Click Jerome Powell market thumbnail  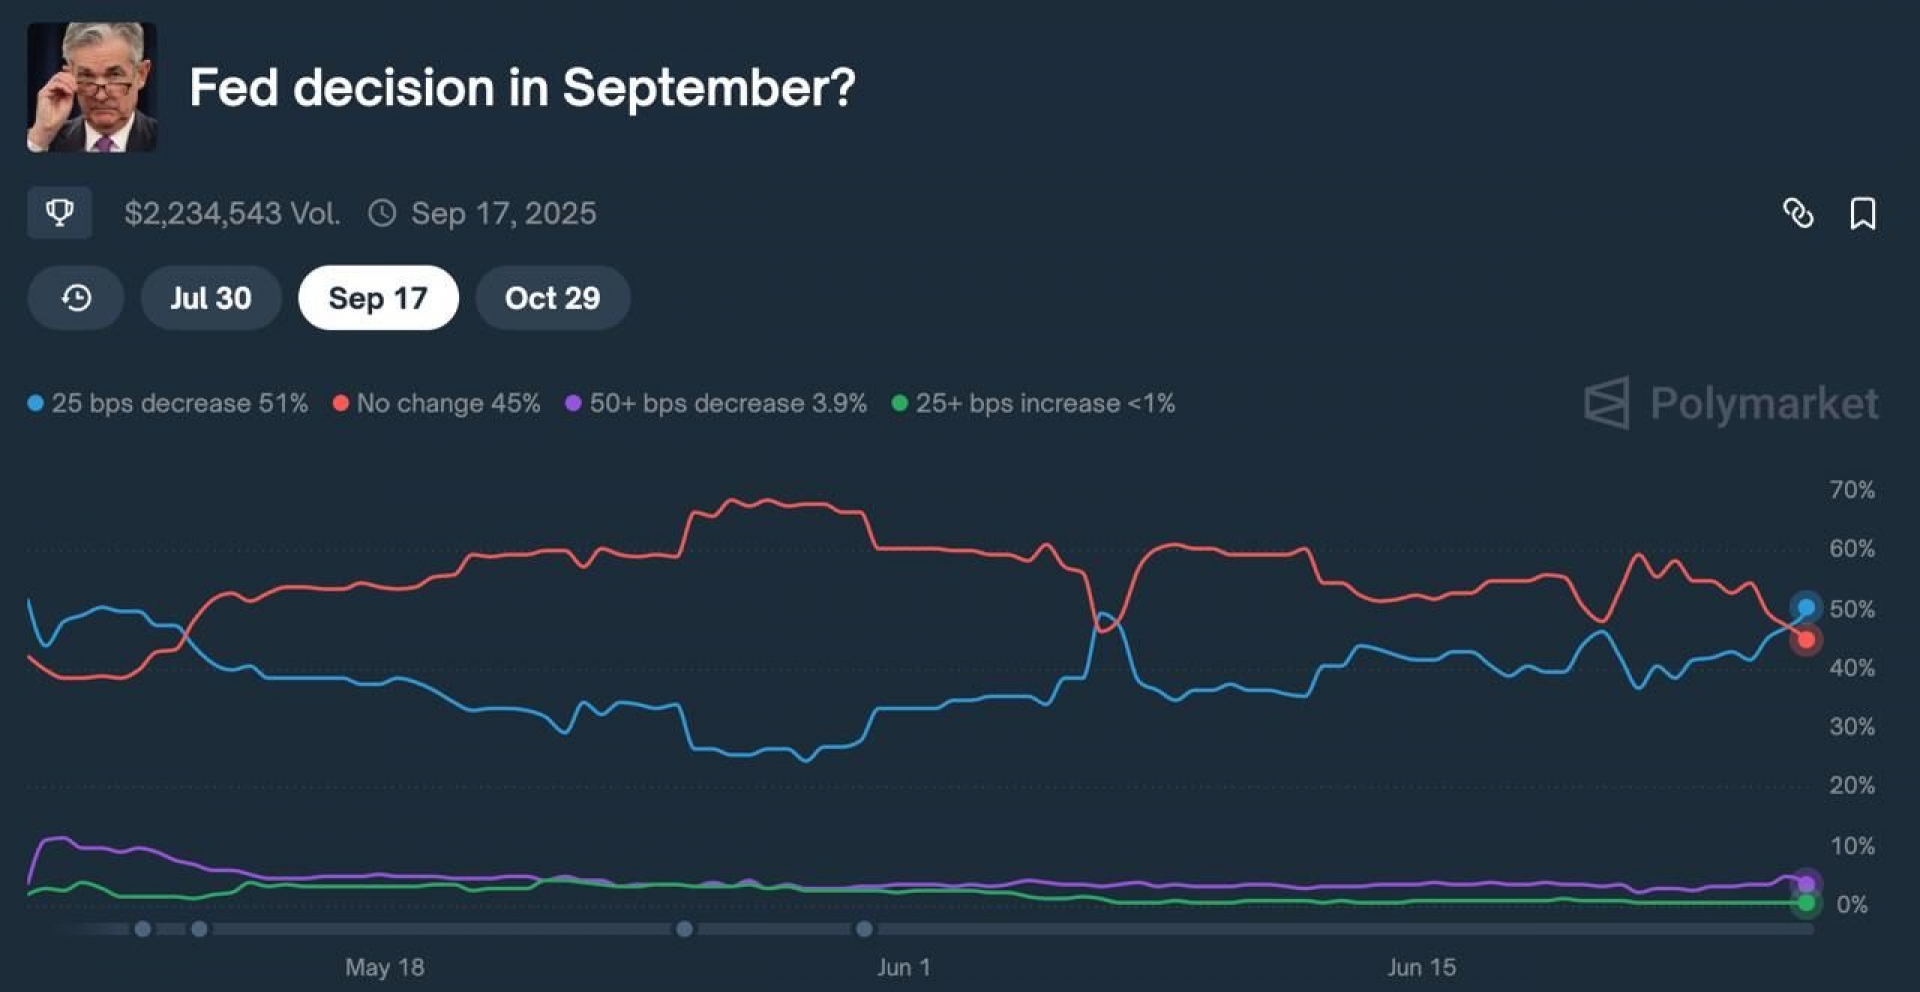(x=91, y=87)
